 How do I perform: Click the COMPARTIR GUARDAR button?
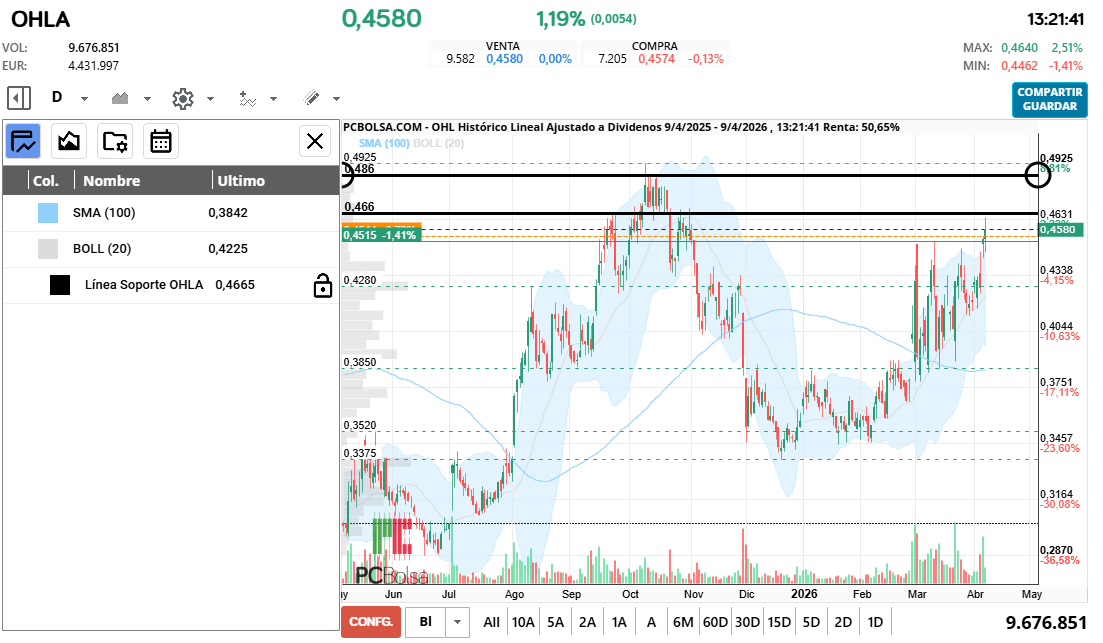point(1049,100)
